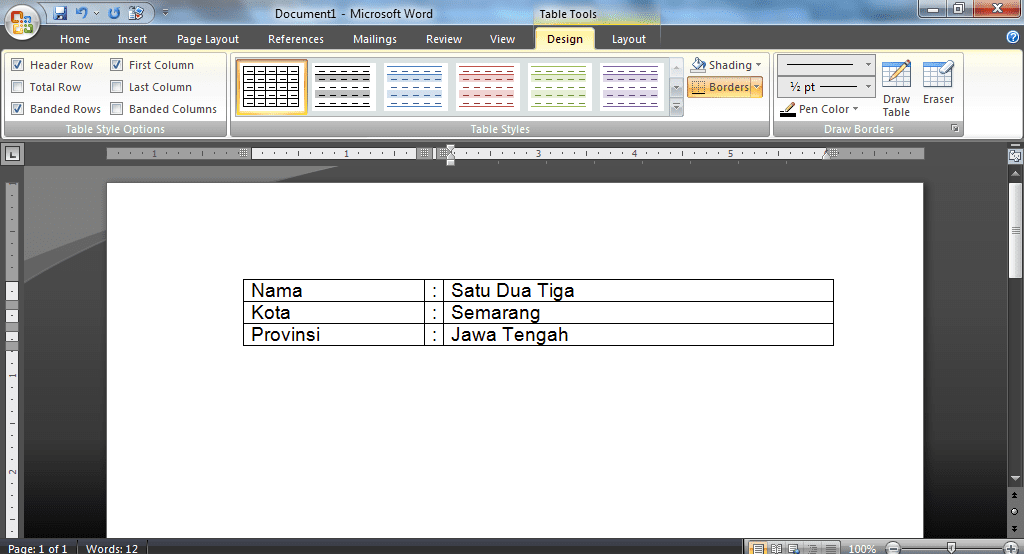Click the zoom slider handle
The image size is (1024, 554).
point(952,548)
